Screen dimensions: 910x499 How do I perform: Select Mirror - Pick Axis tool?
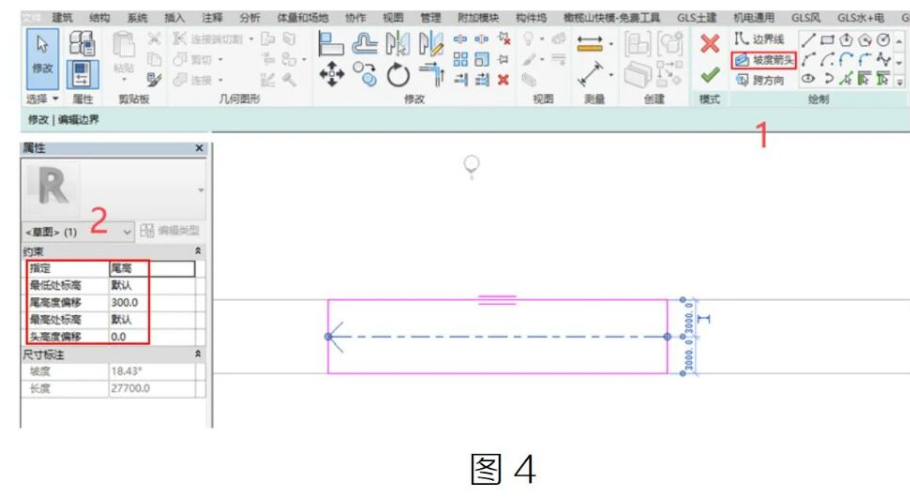[x=398, y=45]
